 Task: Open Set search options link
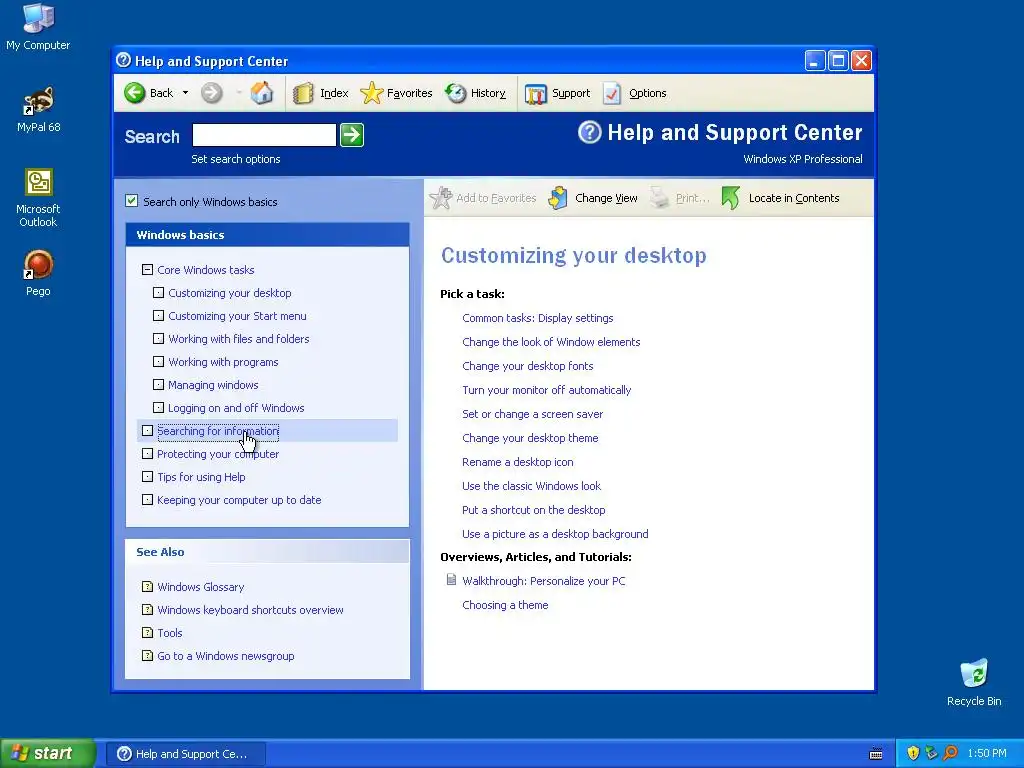point(236,159)
